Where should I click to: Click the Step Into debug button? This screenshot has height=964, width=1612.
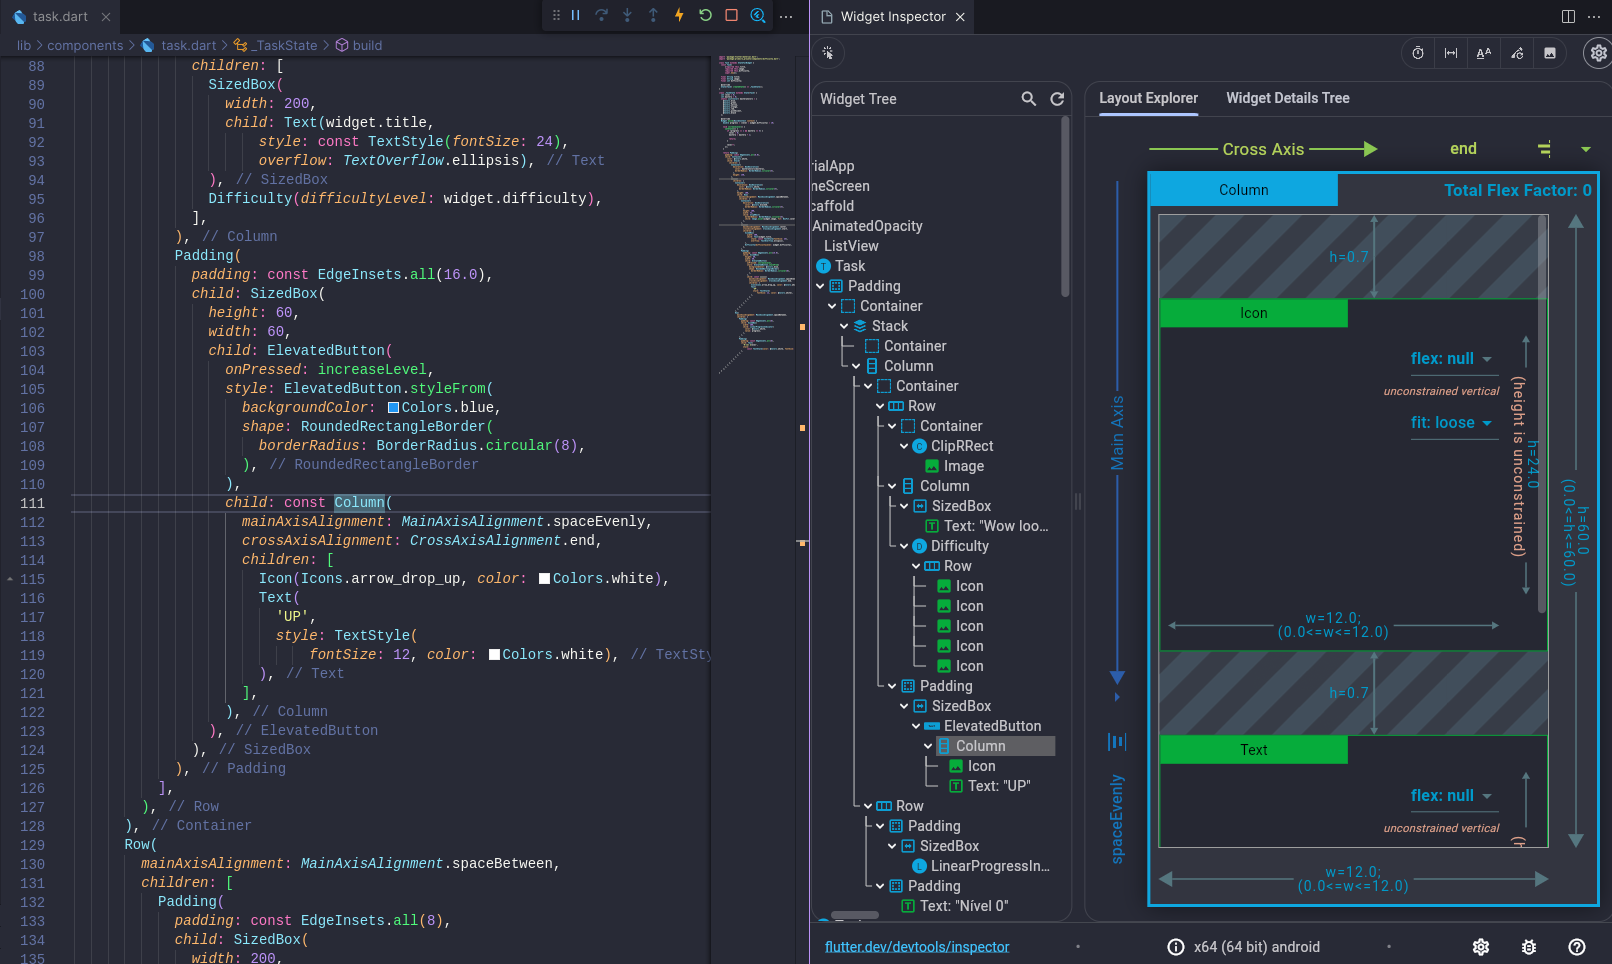pyautogui.click(x=627, y=15)
